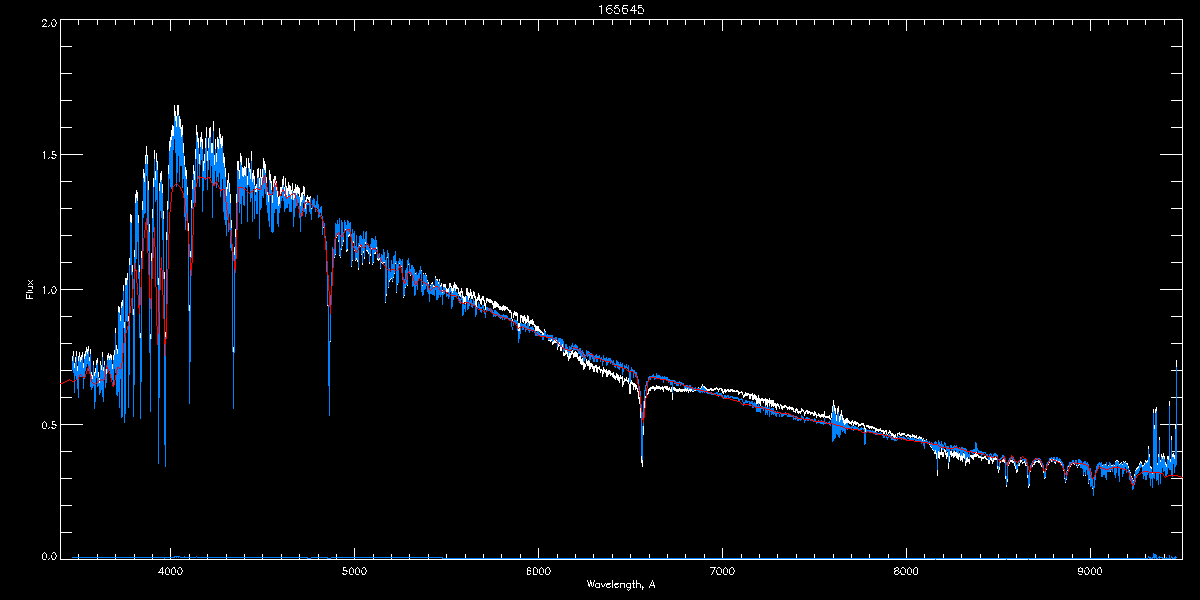This screenshot has height=600, width=1200.
Task: Click the 1.5 flux tick label
Action: [x=49, y=156]
